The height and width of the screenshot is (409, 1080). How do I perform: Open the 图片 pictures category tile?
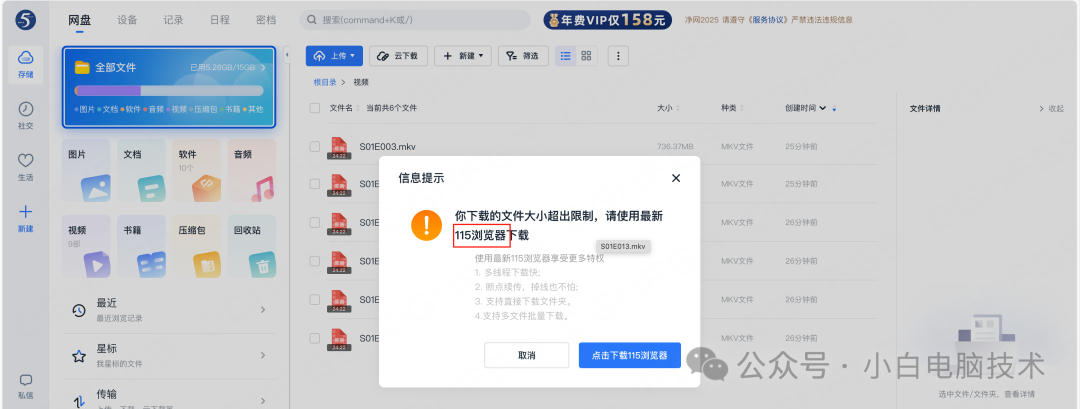coord(86,171)
